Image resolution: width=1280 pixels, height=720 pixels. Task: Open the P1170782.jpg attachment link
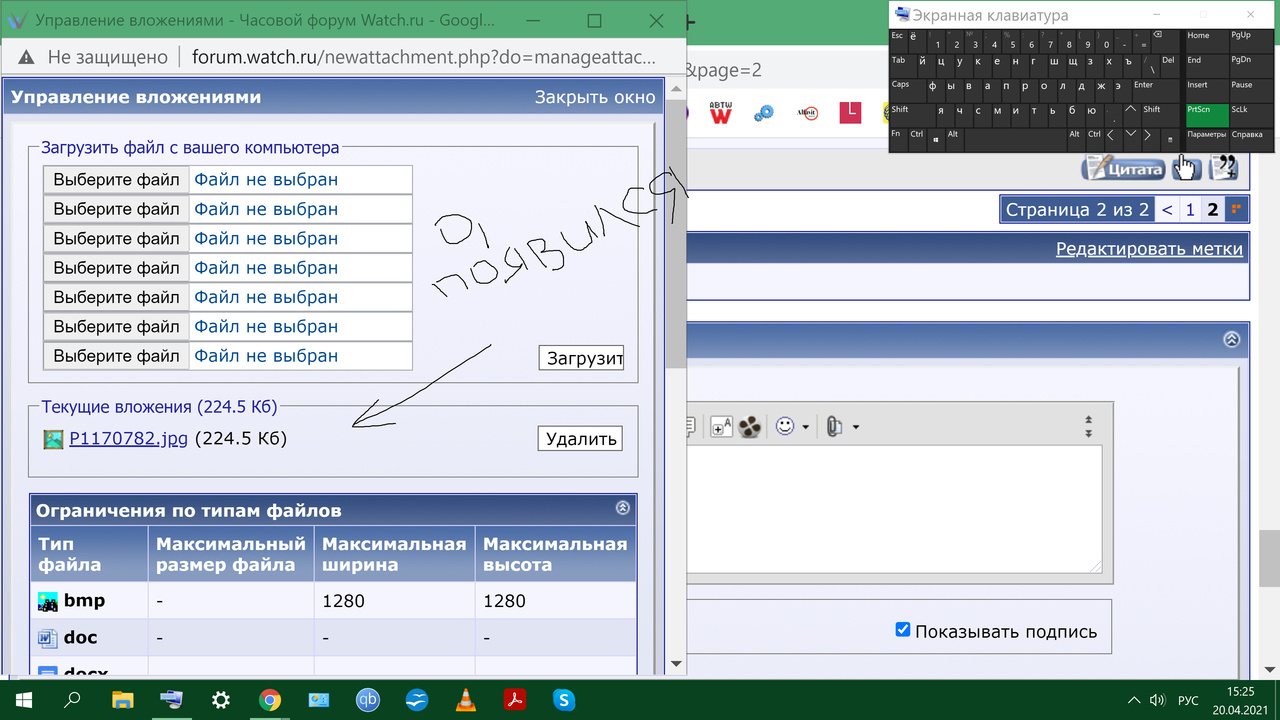click(x=128, y=439)
